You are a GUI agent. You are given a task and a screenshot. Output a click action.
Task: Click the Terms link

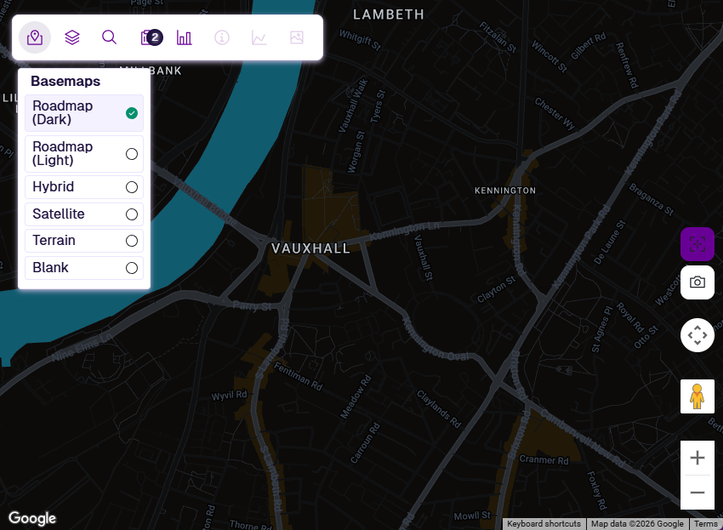pyautogui.click(x=705, y=524)
